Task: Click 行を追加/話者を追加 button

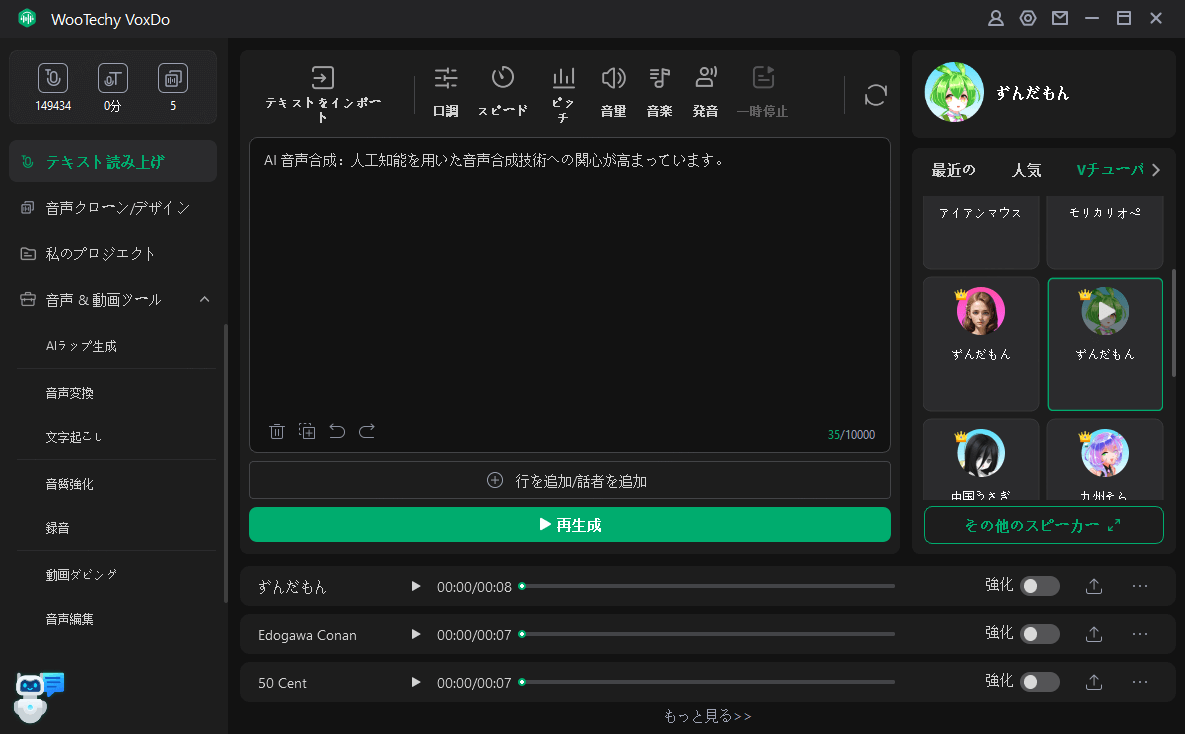Action: coord(570,481)
